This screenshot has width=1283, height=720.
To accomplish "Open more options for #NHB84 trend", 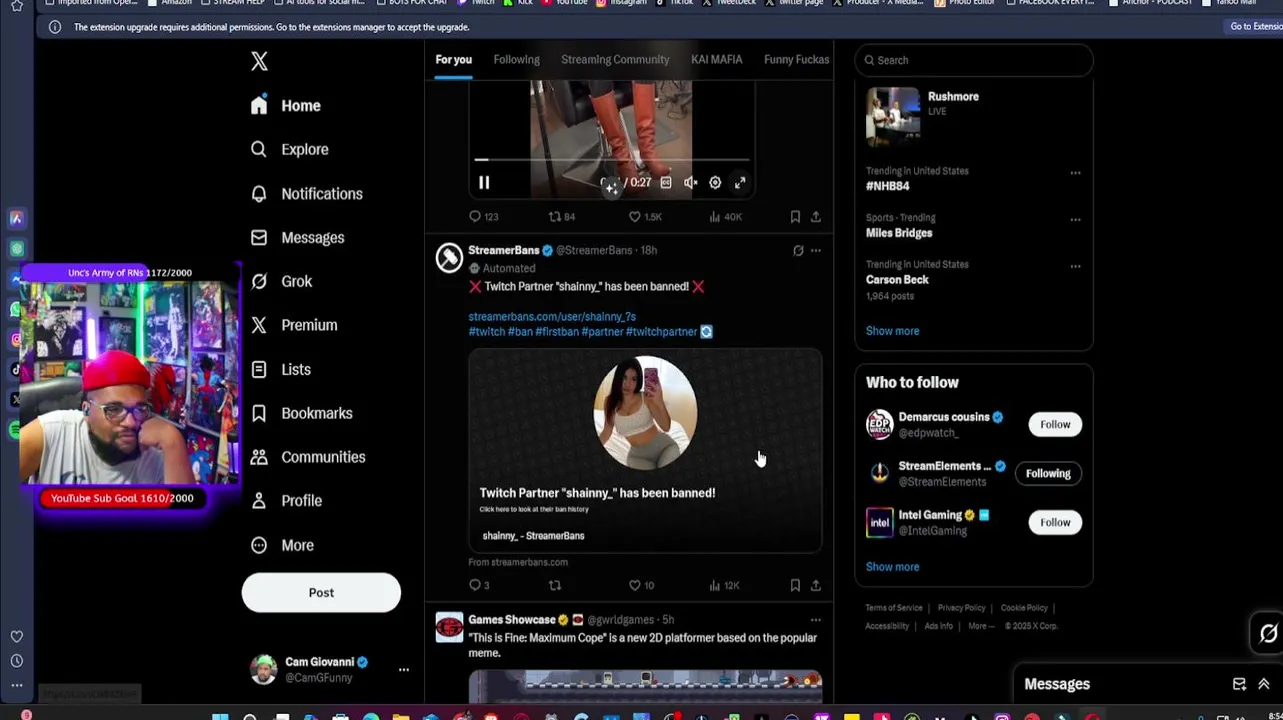I will pos(1075,173).
